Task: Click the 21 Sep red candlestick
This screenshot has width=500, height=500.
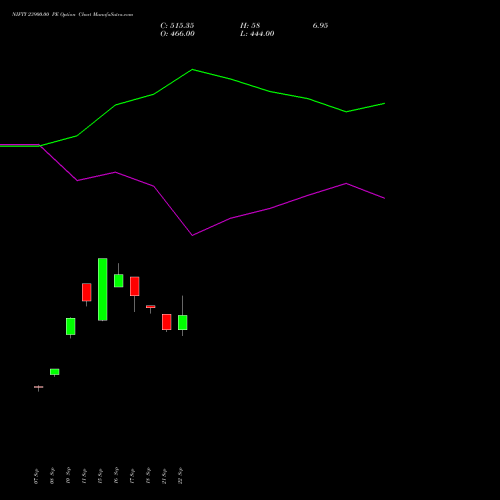Action: point(167,322)
